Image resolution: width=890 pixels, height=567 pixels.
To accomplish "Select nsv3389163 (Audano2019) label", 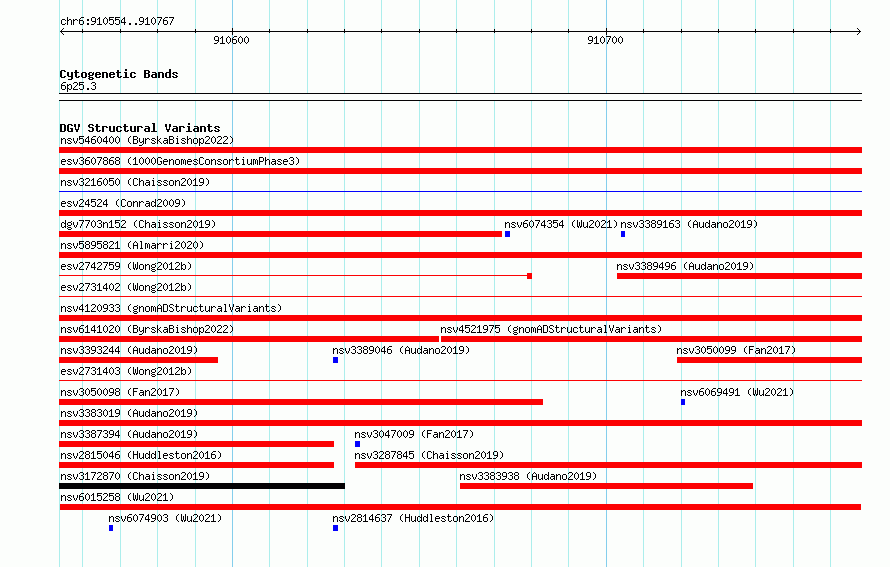I will [689, 224].
